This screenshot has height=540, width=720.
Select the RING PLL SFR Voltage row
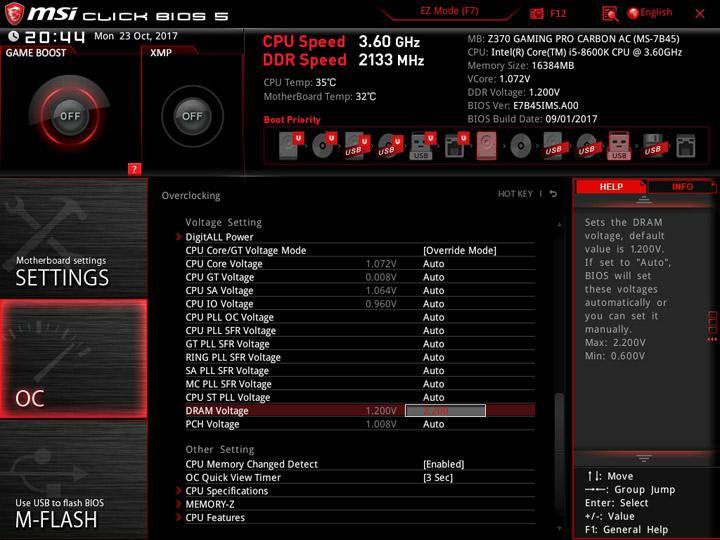click(x=360, y=357)
